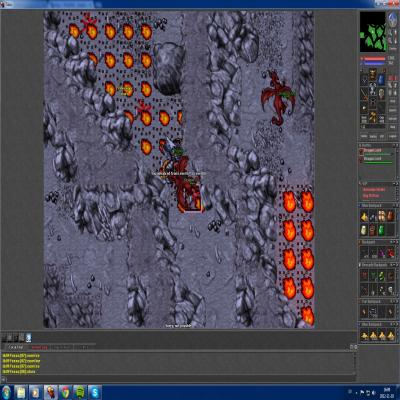Open Google Chrome from taskbar
Viewport: 400px width, 400px height.
(x=65, y=392)
